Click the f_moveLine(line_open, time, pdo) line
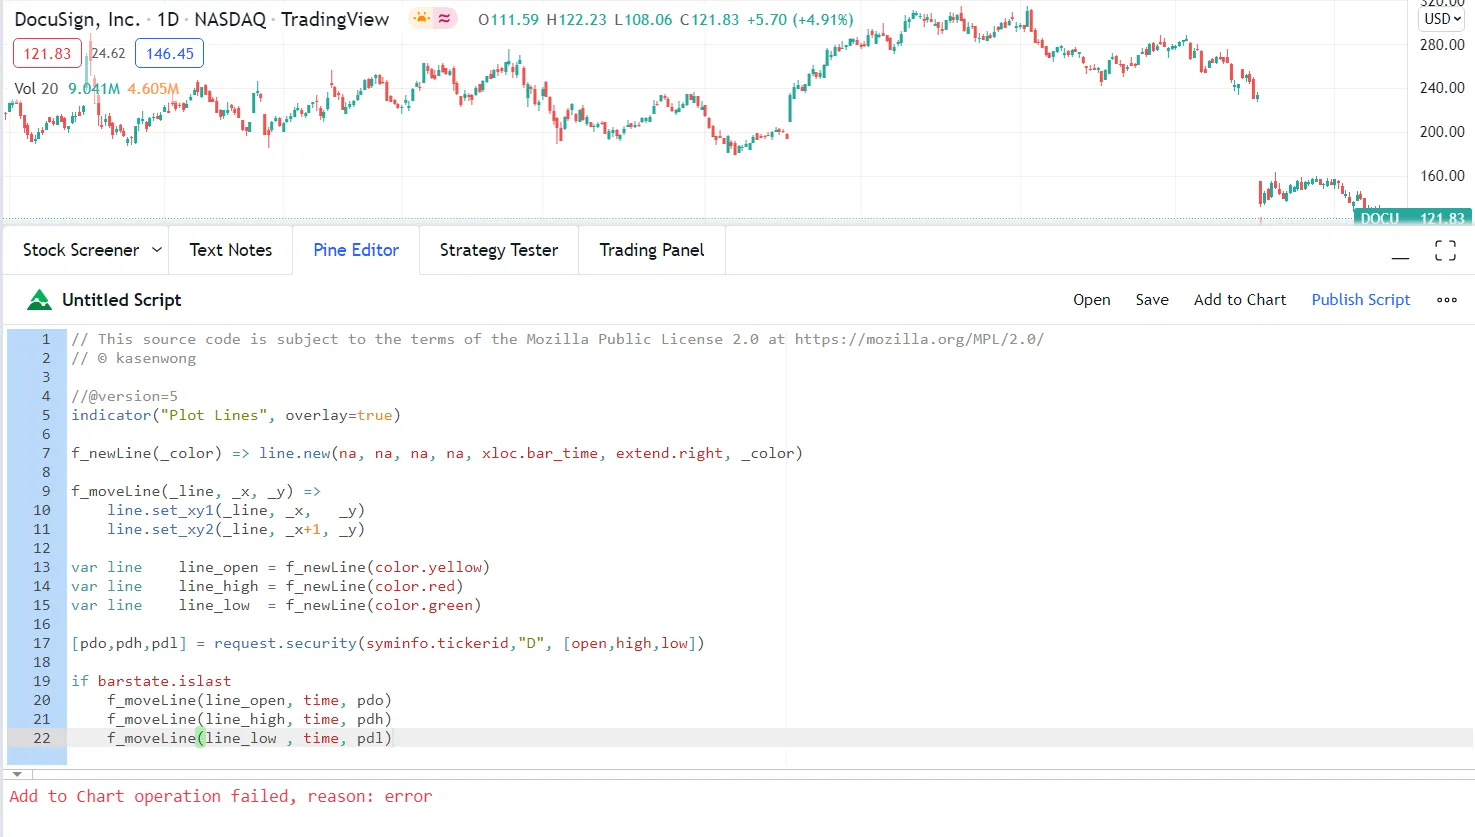This screenshot has height=837, width=1475. 249,701
